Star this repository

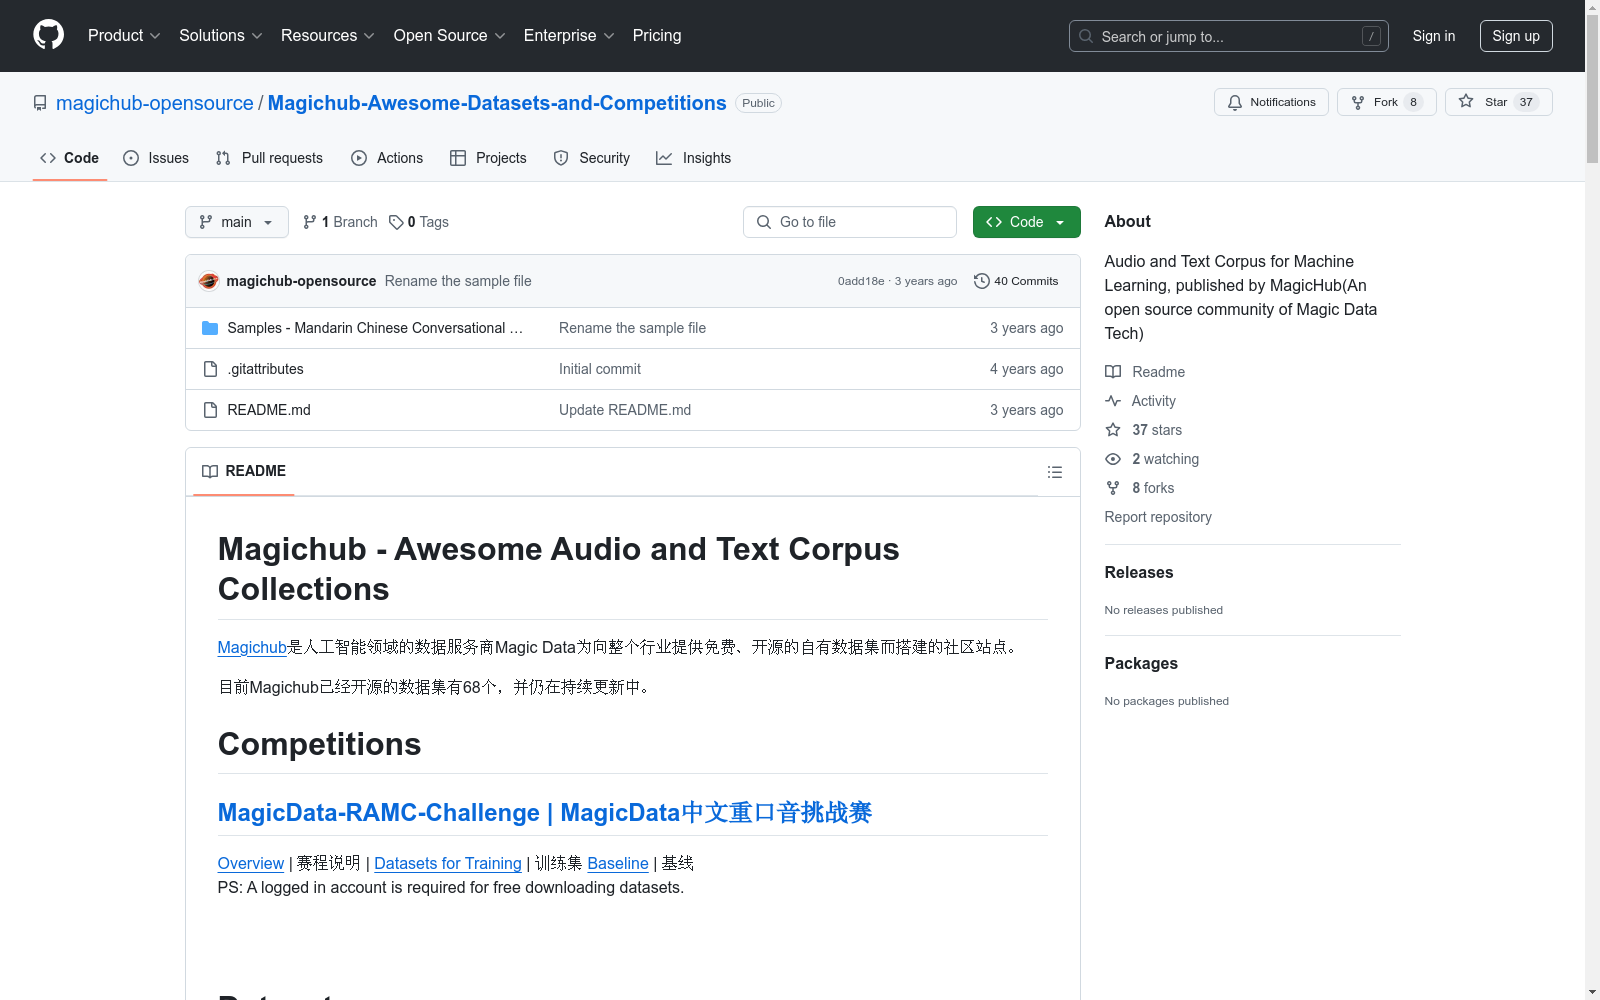[1498, 102]
